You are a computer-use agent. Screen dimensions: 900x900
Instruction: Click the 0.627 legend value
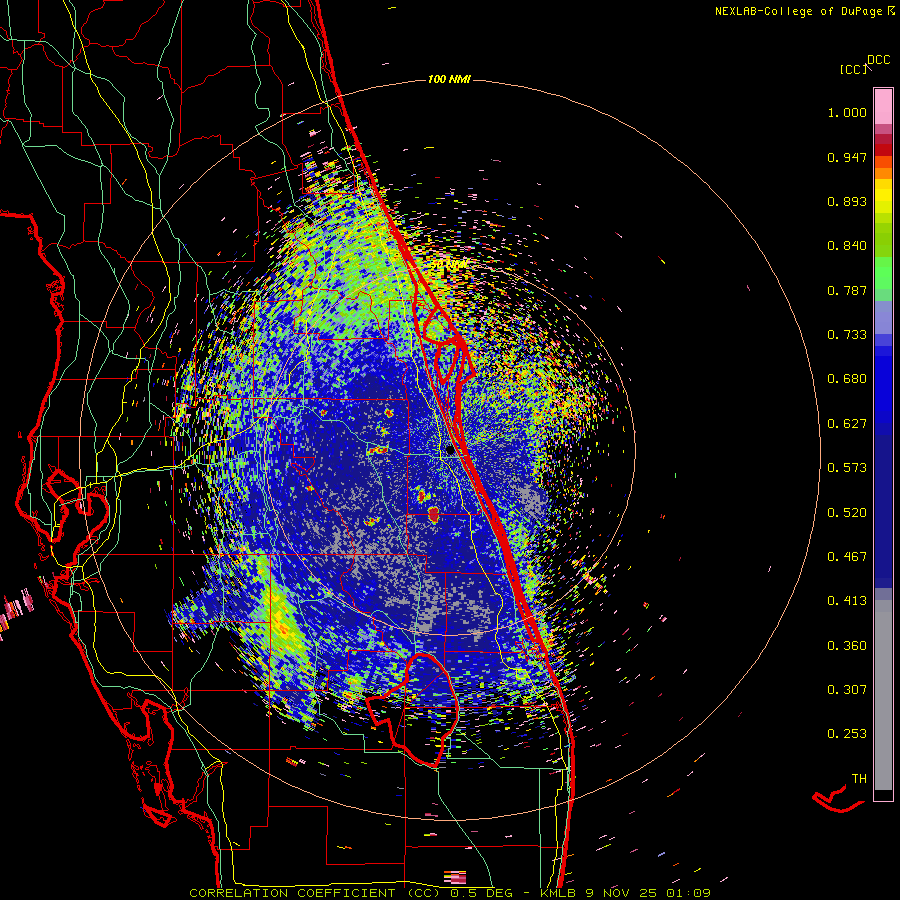coord(847,424)
